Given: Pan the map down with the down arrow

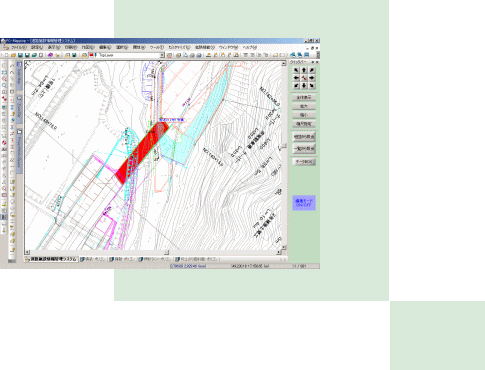Looking at the screenshot, I should coord(304,86).
